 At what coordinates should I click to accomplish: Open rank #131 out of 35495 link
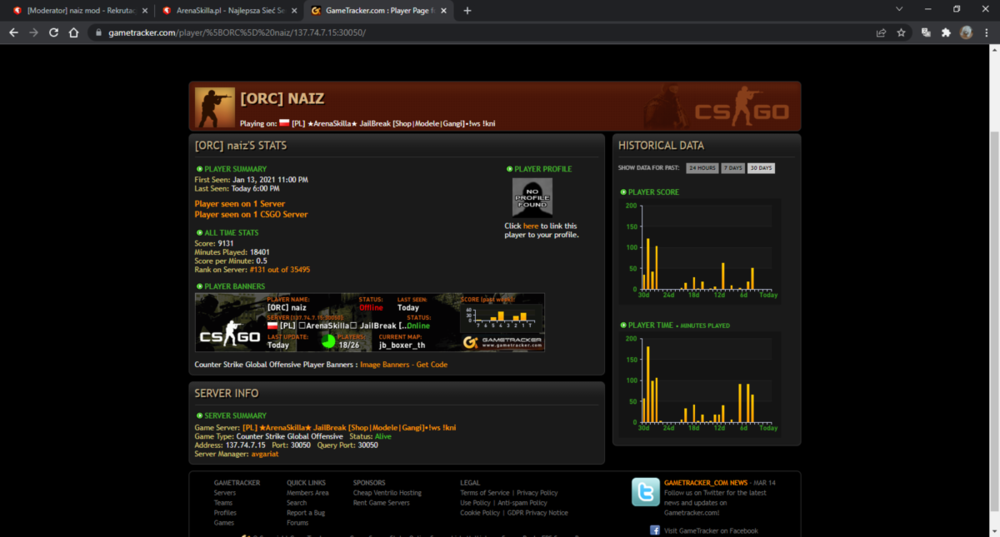click(x=280, y=270)
